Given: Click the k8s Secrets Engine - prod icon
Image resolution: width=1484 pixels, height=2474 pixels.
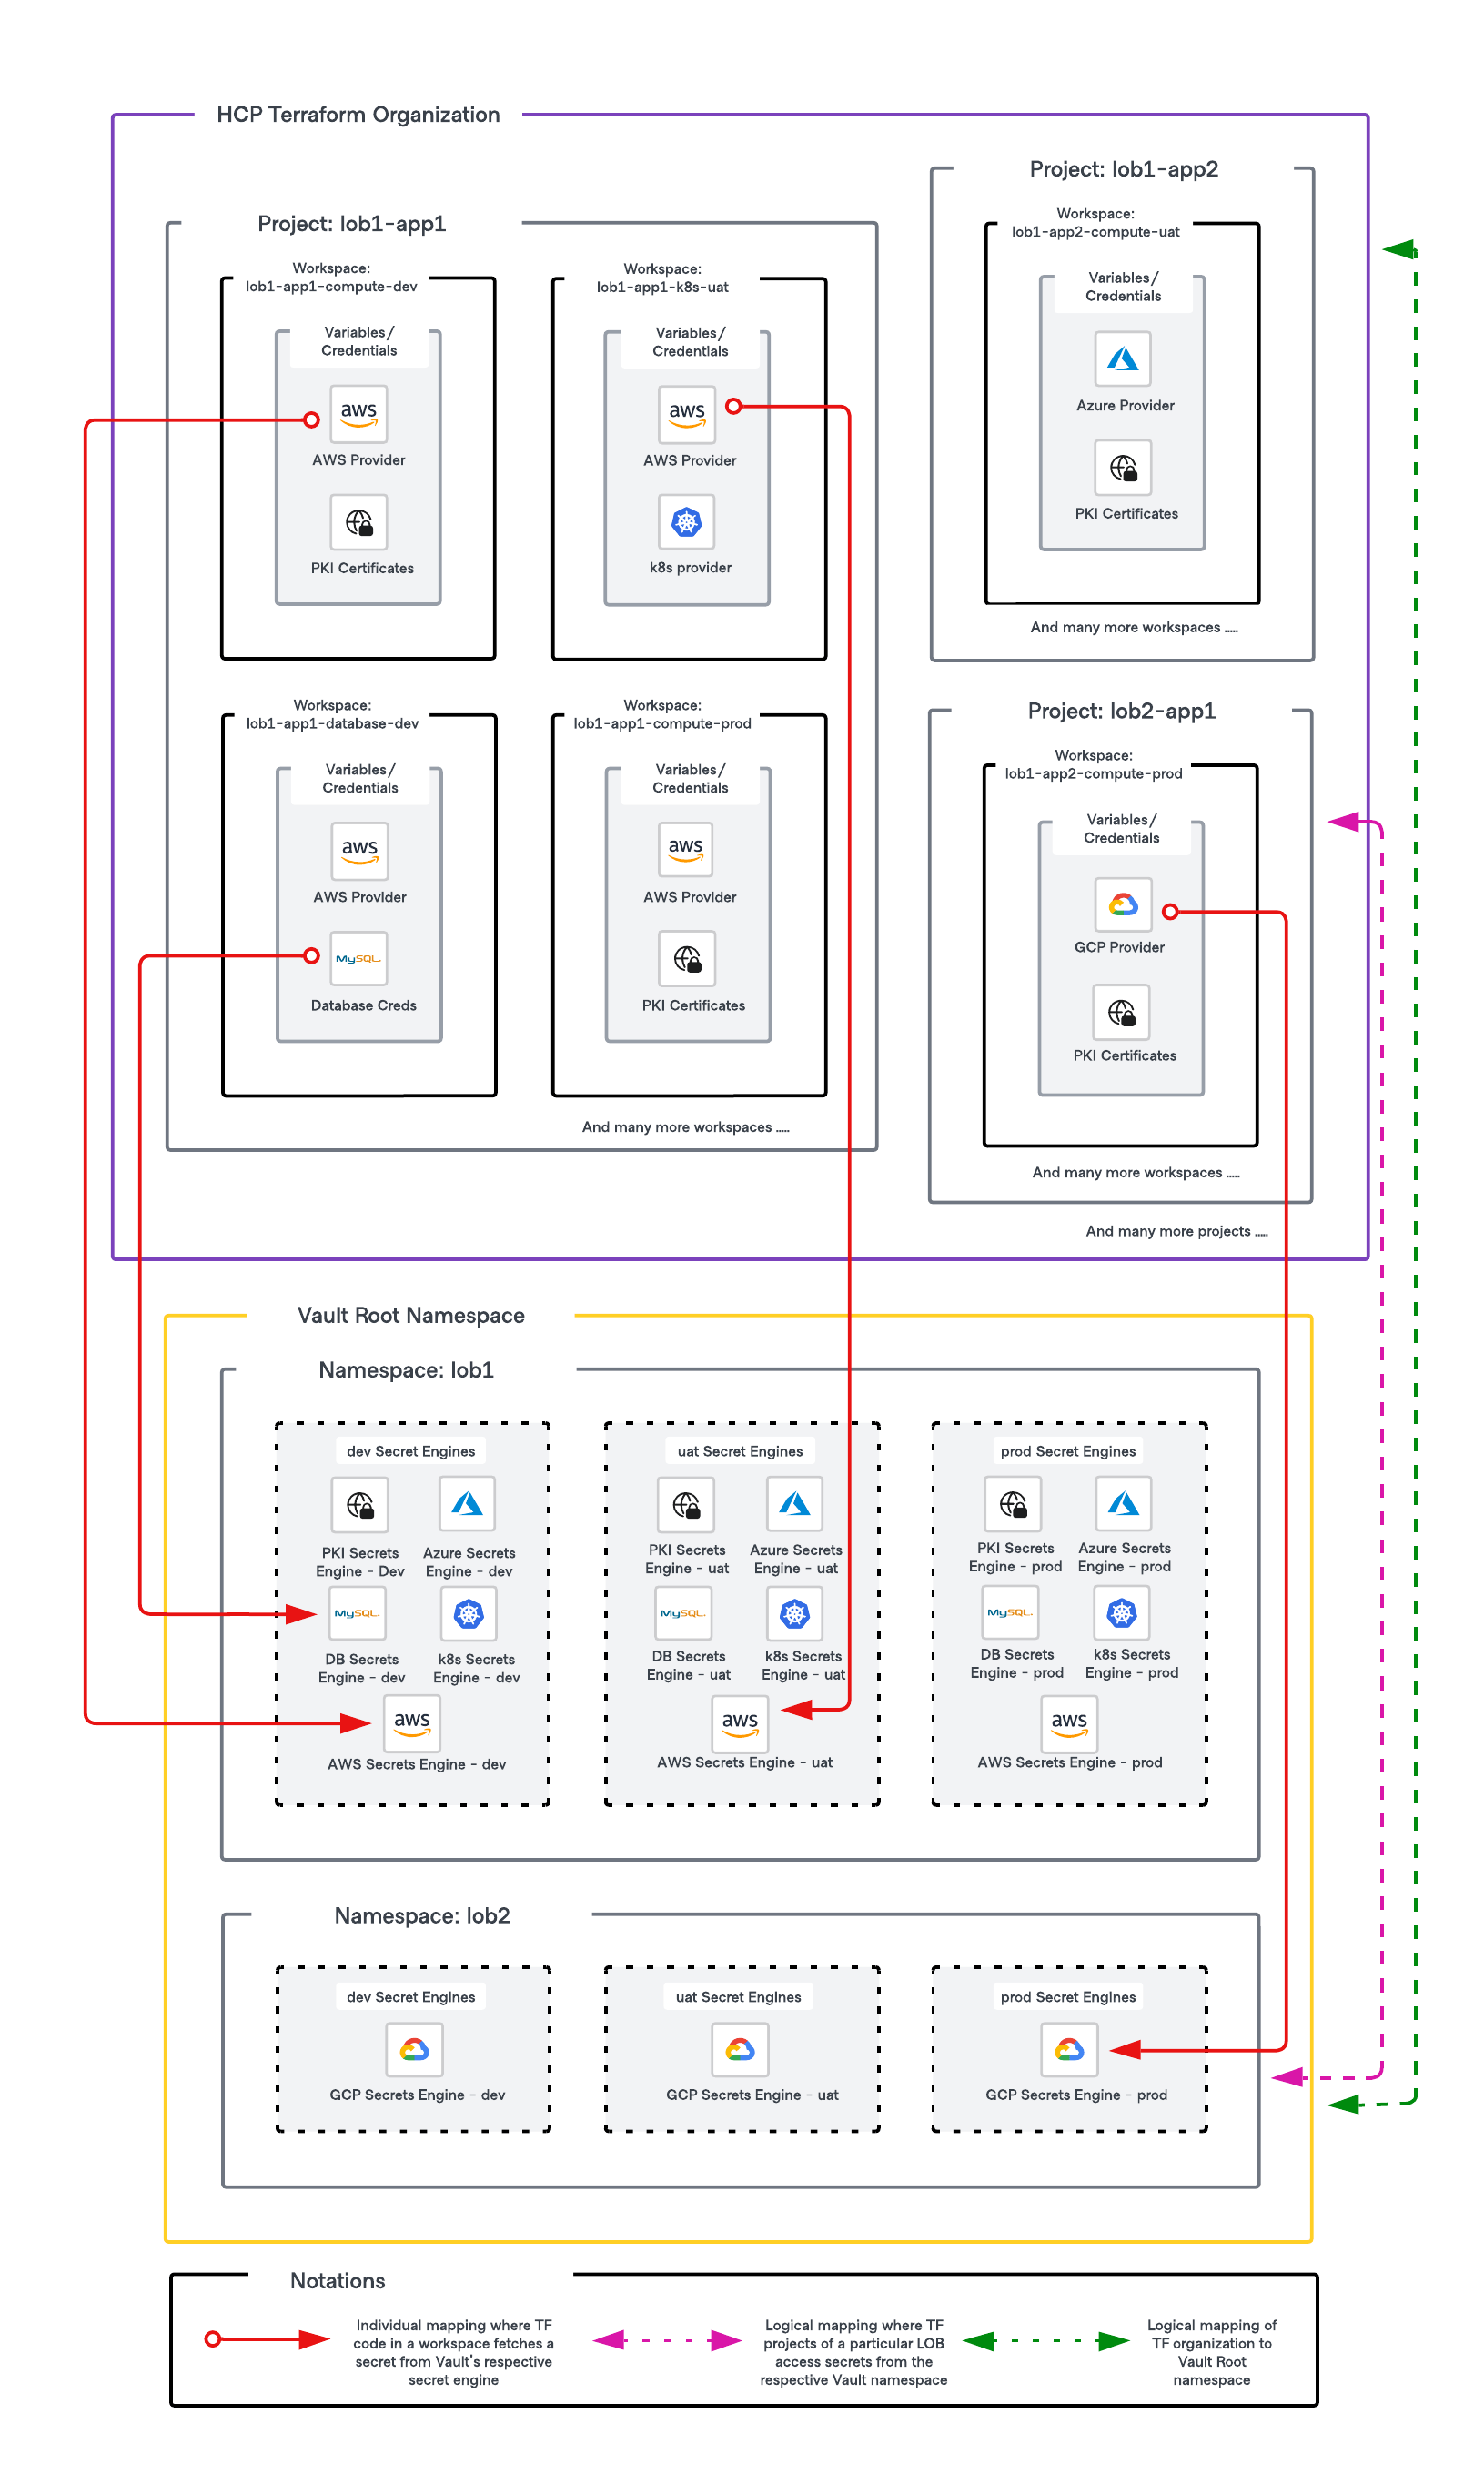Looking at the screenshot, I should coord(1121,1612).
